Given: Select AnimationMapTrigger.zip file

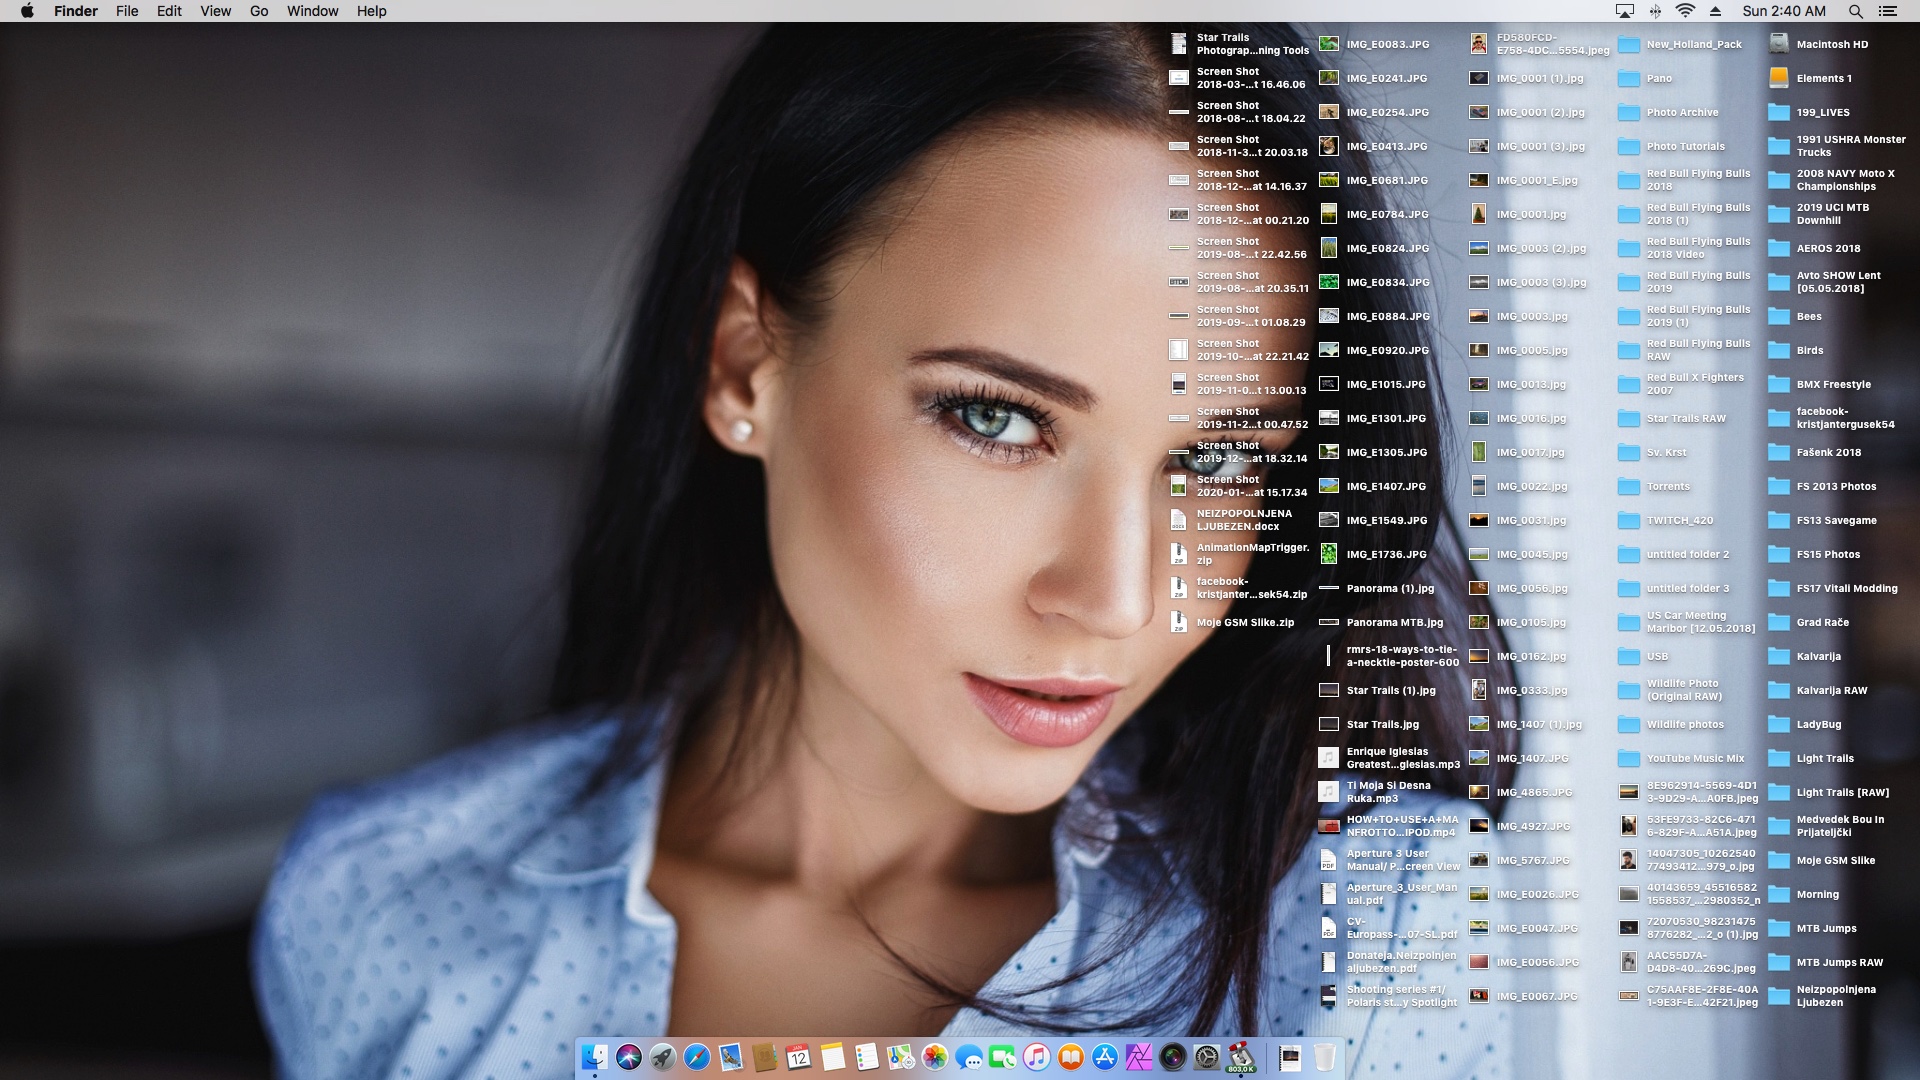Looking at the screenshot, I should pyautogui.click(x=1239, y=554).
